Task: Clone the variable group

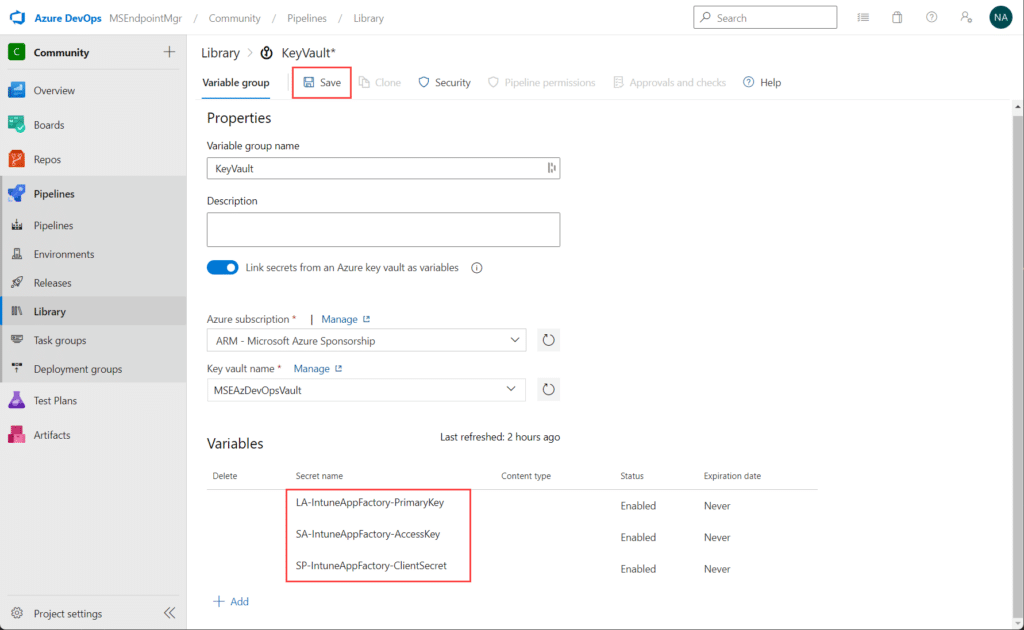Action: coord(379,82)
